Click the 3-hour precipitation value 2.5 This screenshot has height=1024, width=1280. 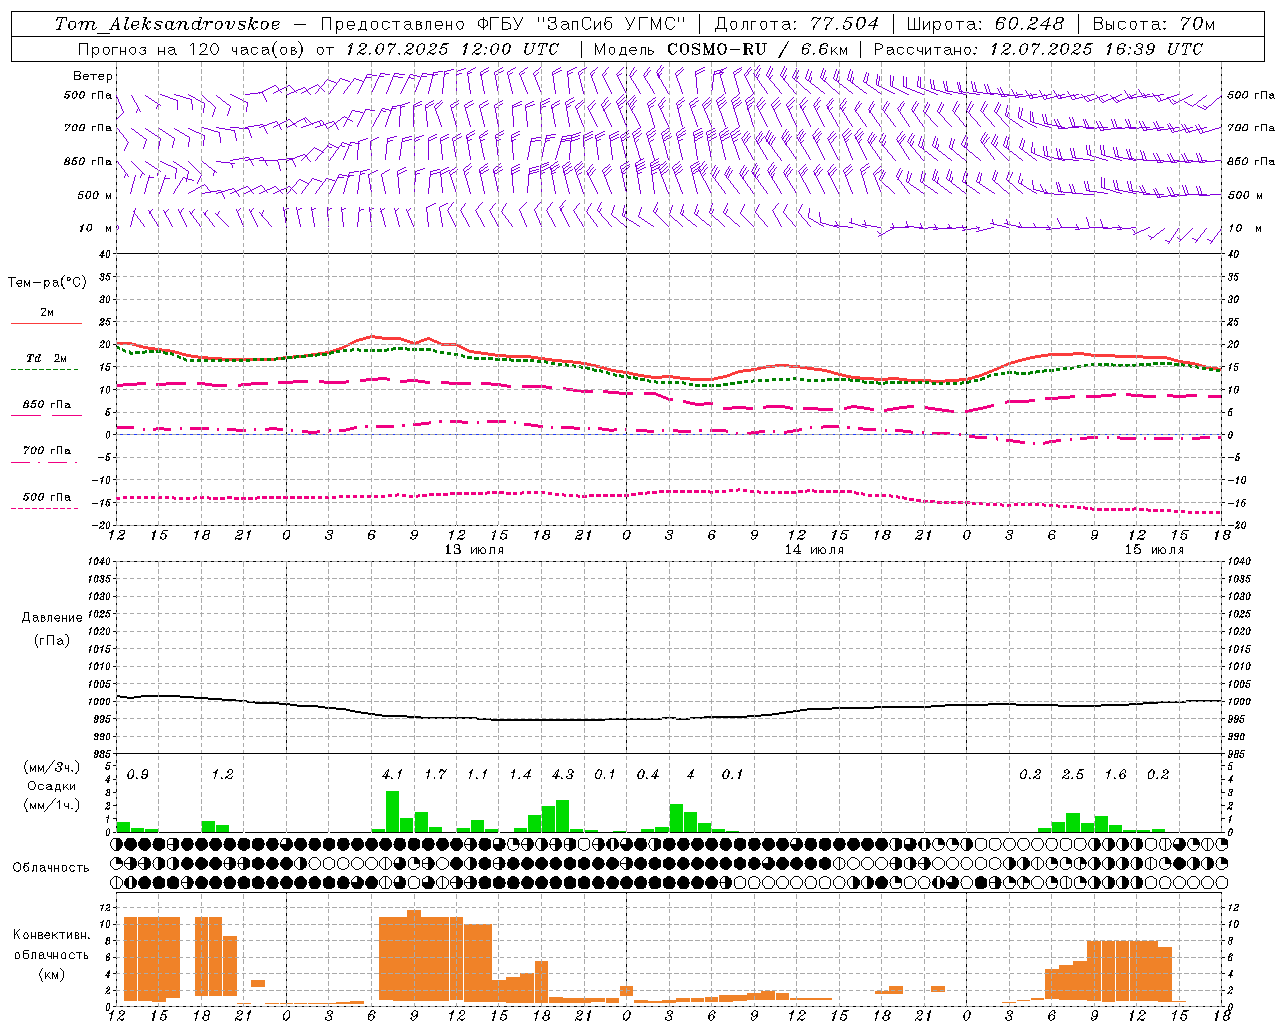point(1073,775)
